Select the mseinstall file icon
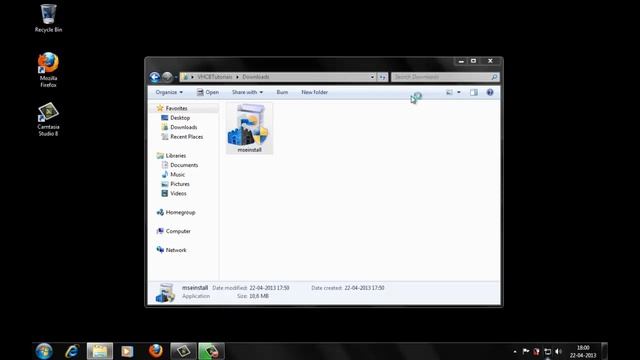 pos(249,129)
